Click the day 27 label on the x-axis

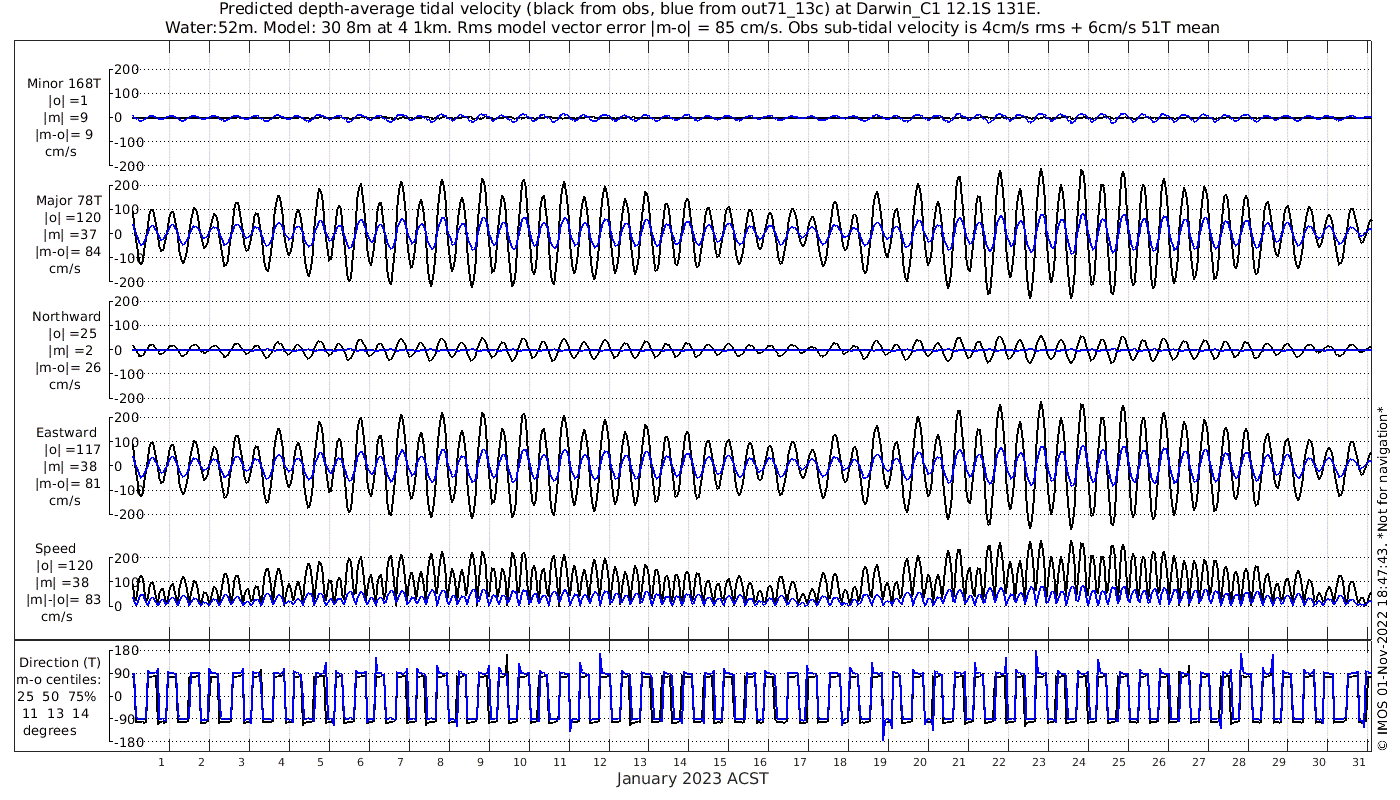point(1199,762)
